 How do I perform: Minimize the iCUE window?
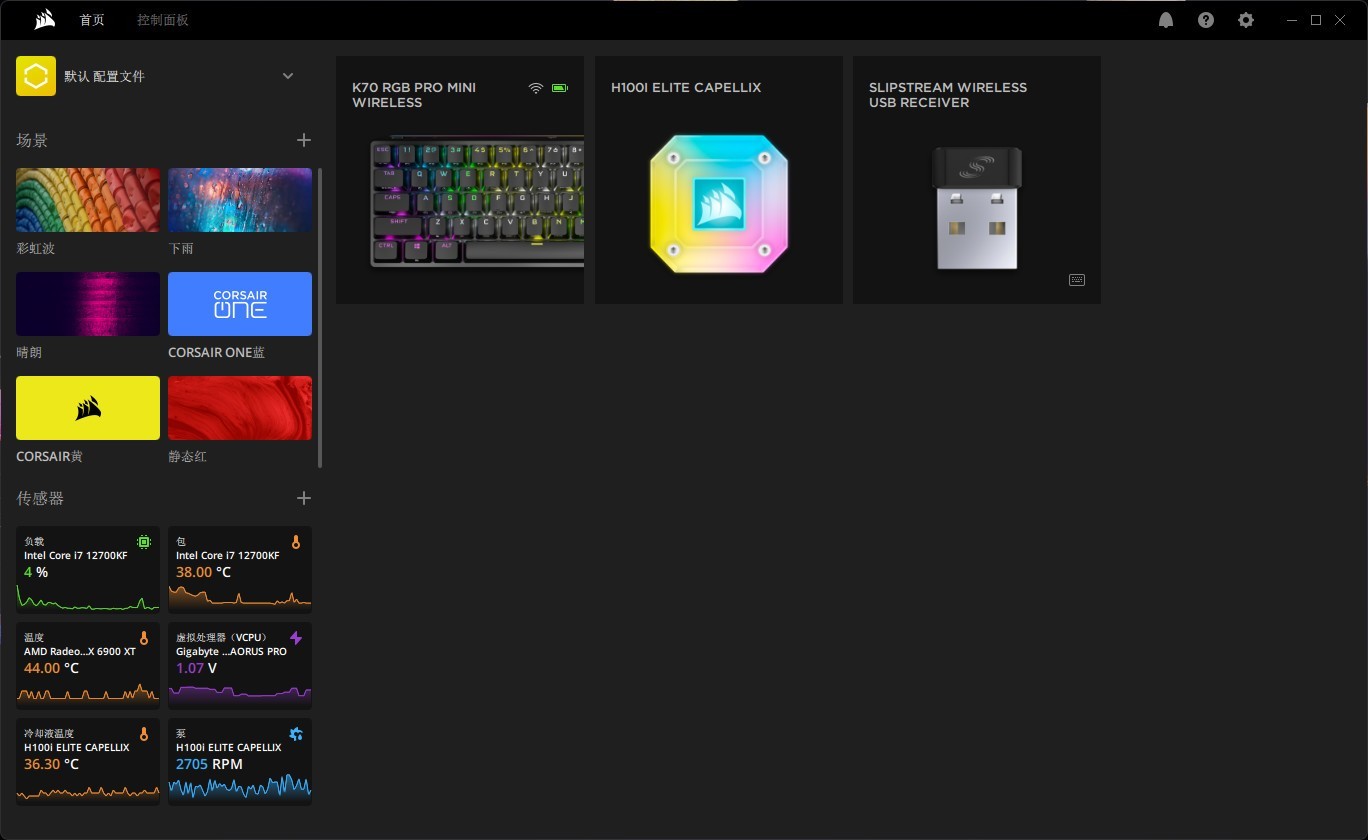point(1292,20)
